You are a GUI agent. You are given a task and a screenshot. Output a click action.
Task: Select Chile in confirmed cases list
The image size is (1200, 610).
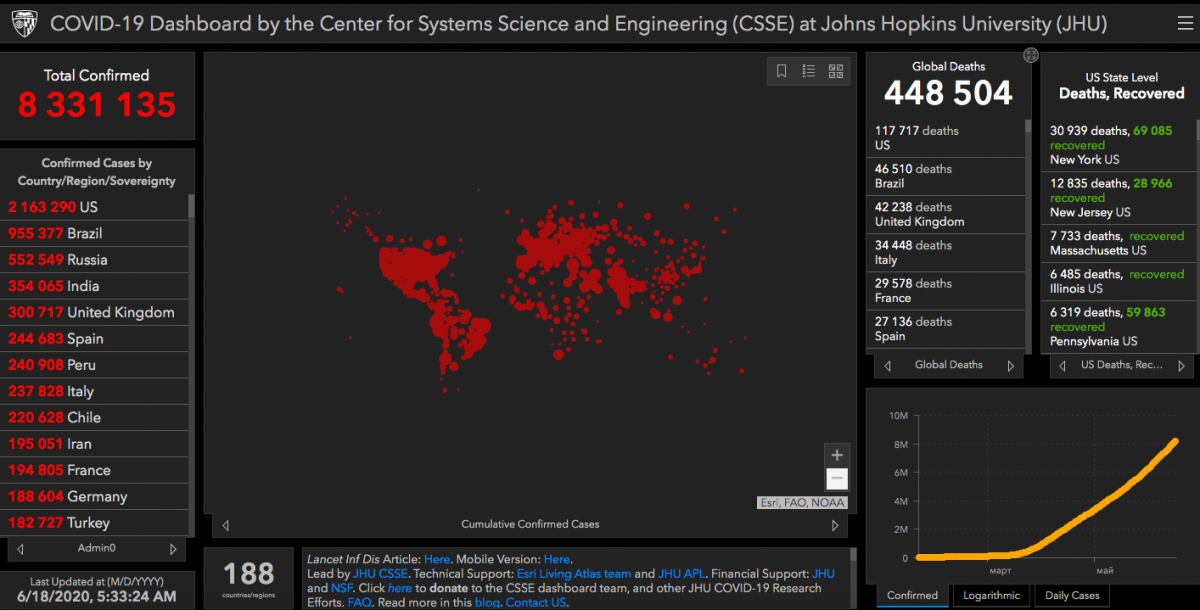94,417
